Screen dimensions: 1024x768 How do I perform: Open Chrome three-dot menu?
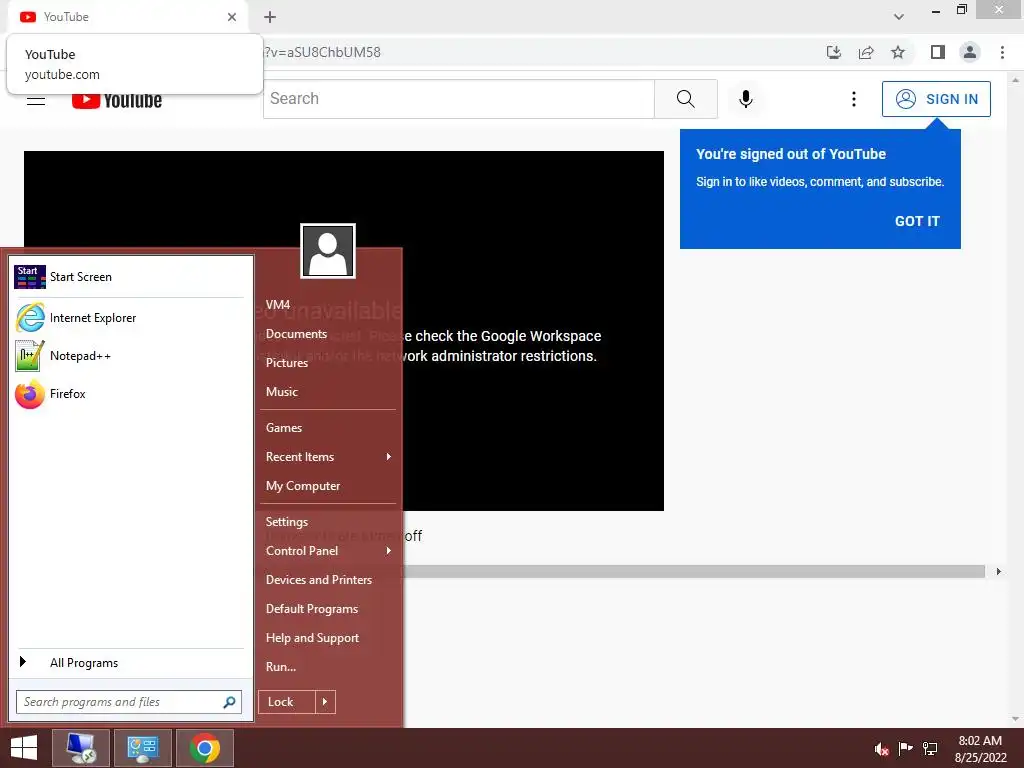1002,52
